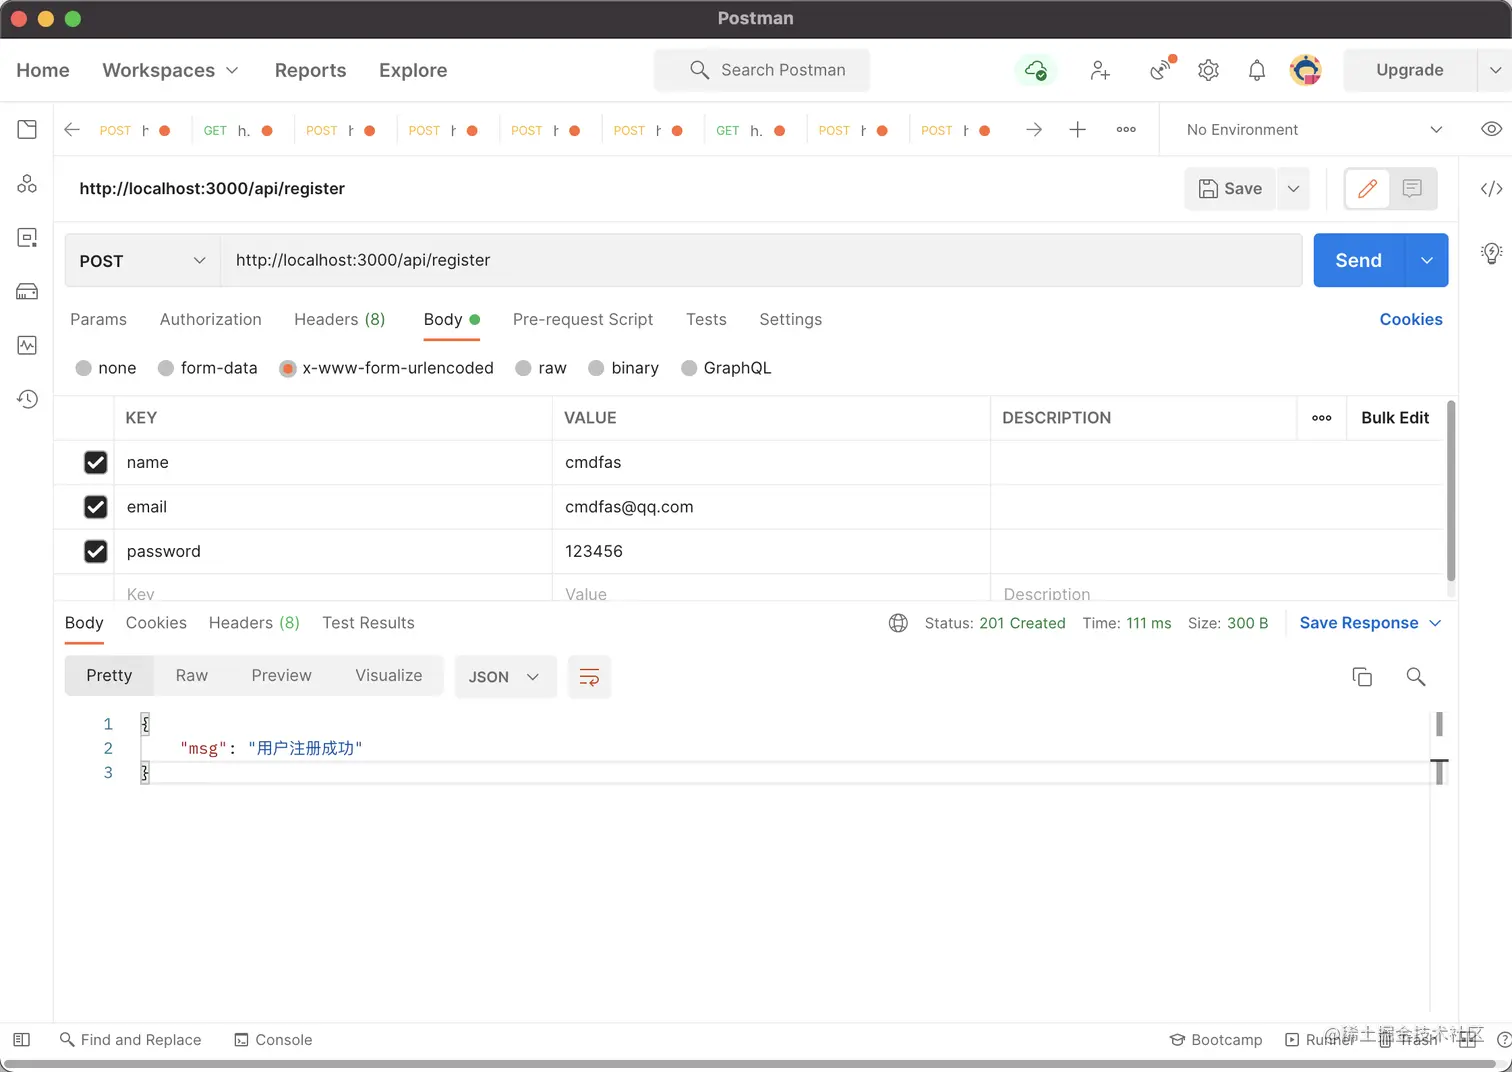This screenshot has height=1072, width=1512.
Task: Uncheck the name parameter checkbox
Action: [95, 463]
